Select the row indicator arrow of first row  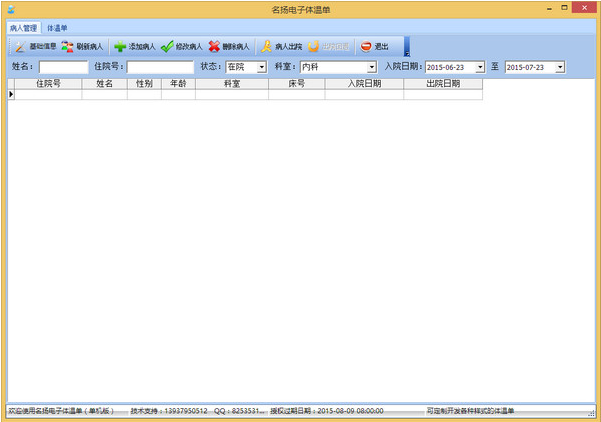coord(11,94)
